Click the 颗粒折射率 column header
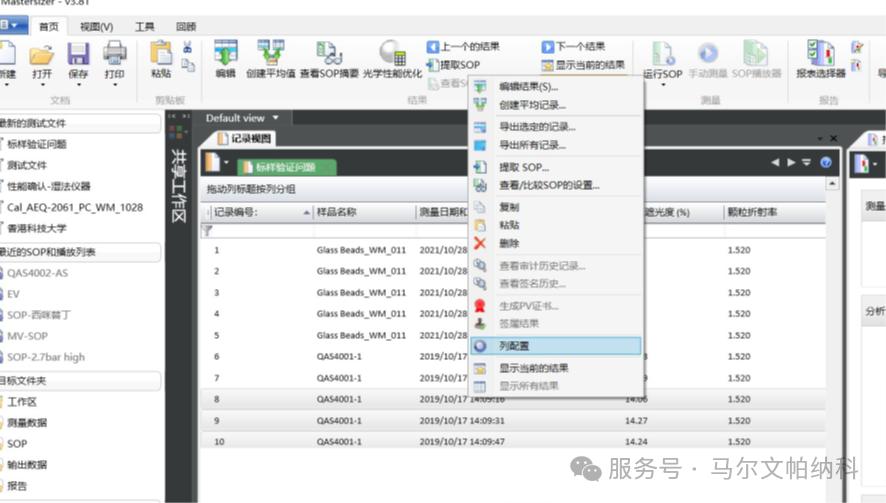Screen dimensions: 886x503 774,213
